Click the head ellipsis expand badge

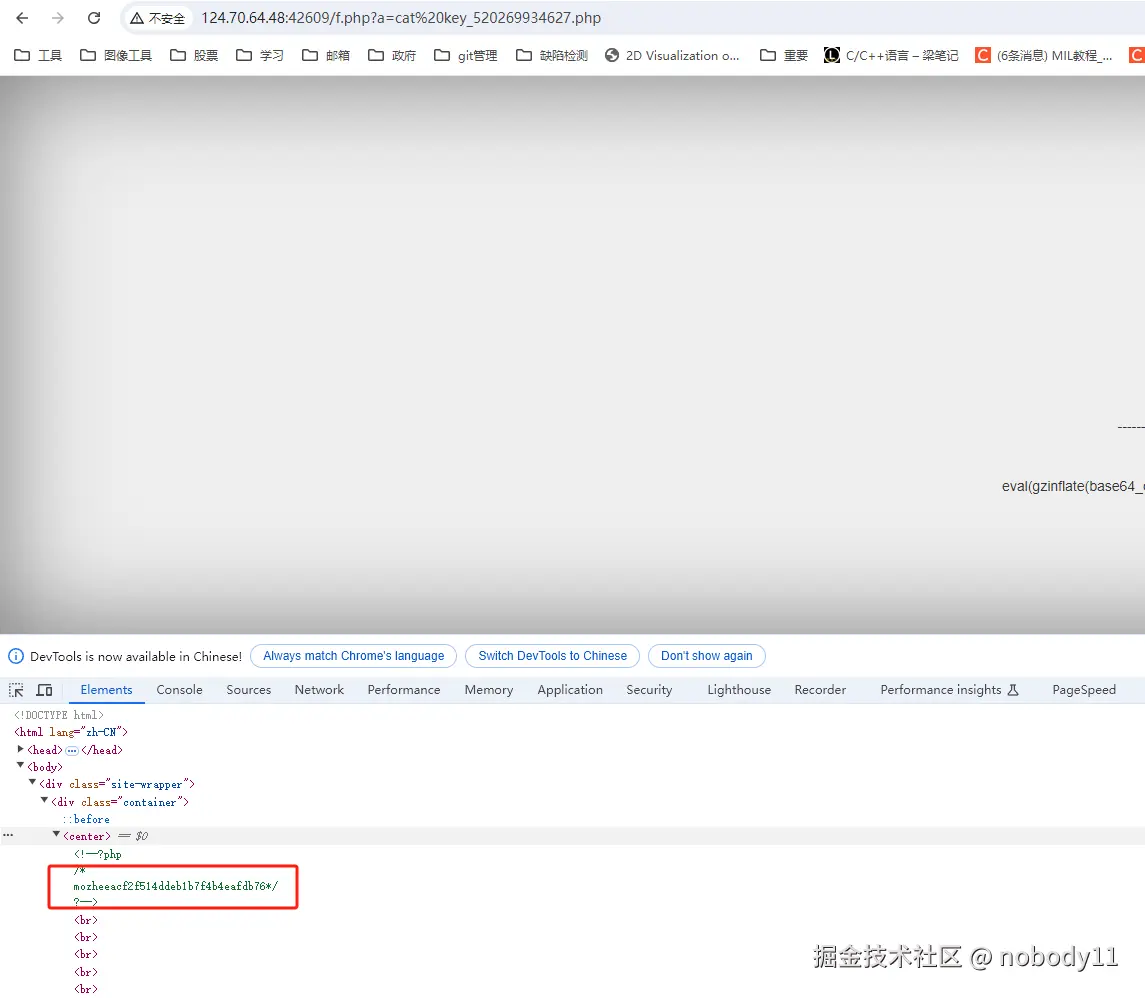pos(72,751)
